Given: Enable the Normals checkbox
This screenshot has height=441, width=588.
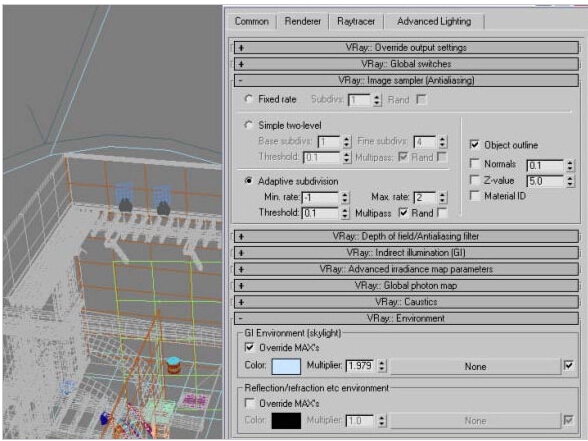Looking at the screenshot, I should [x=475, y=164].
